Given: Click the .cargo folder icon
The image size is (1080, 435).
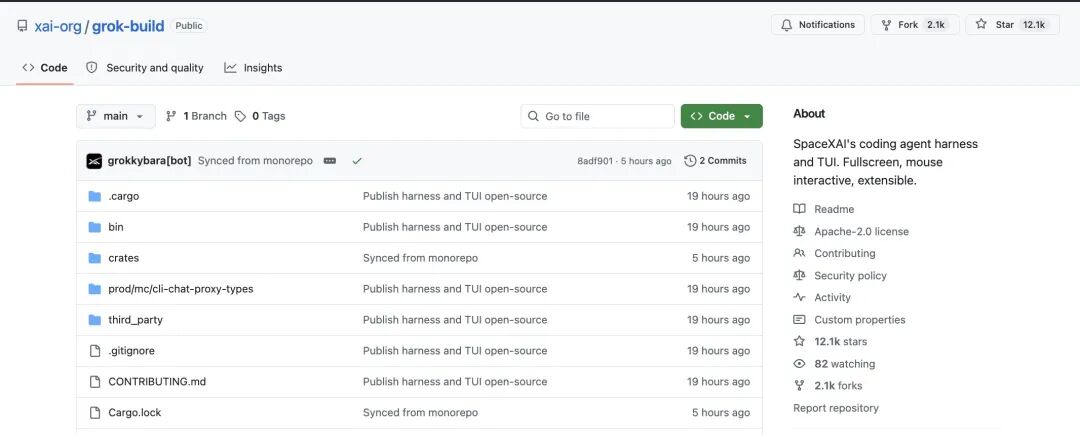Looking at the screenshot, I should (x=95, y=196).
